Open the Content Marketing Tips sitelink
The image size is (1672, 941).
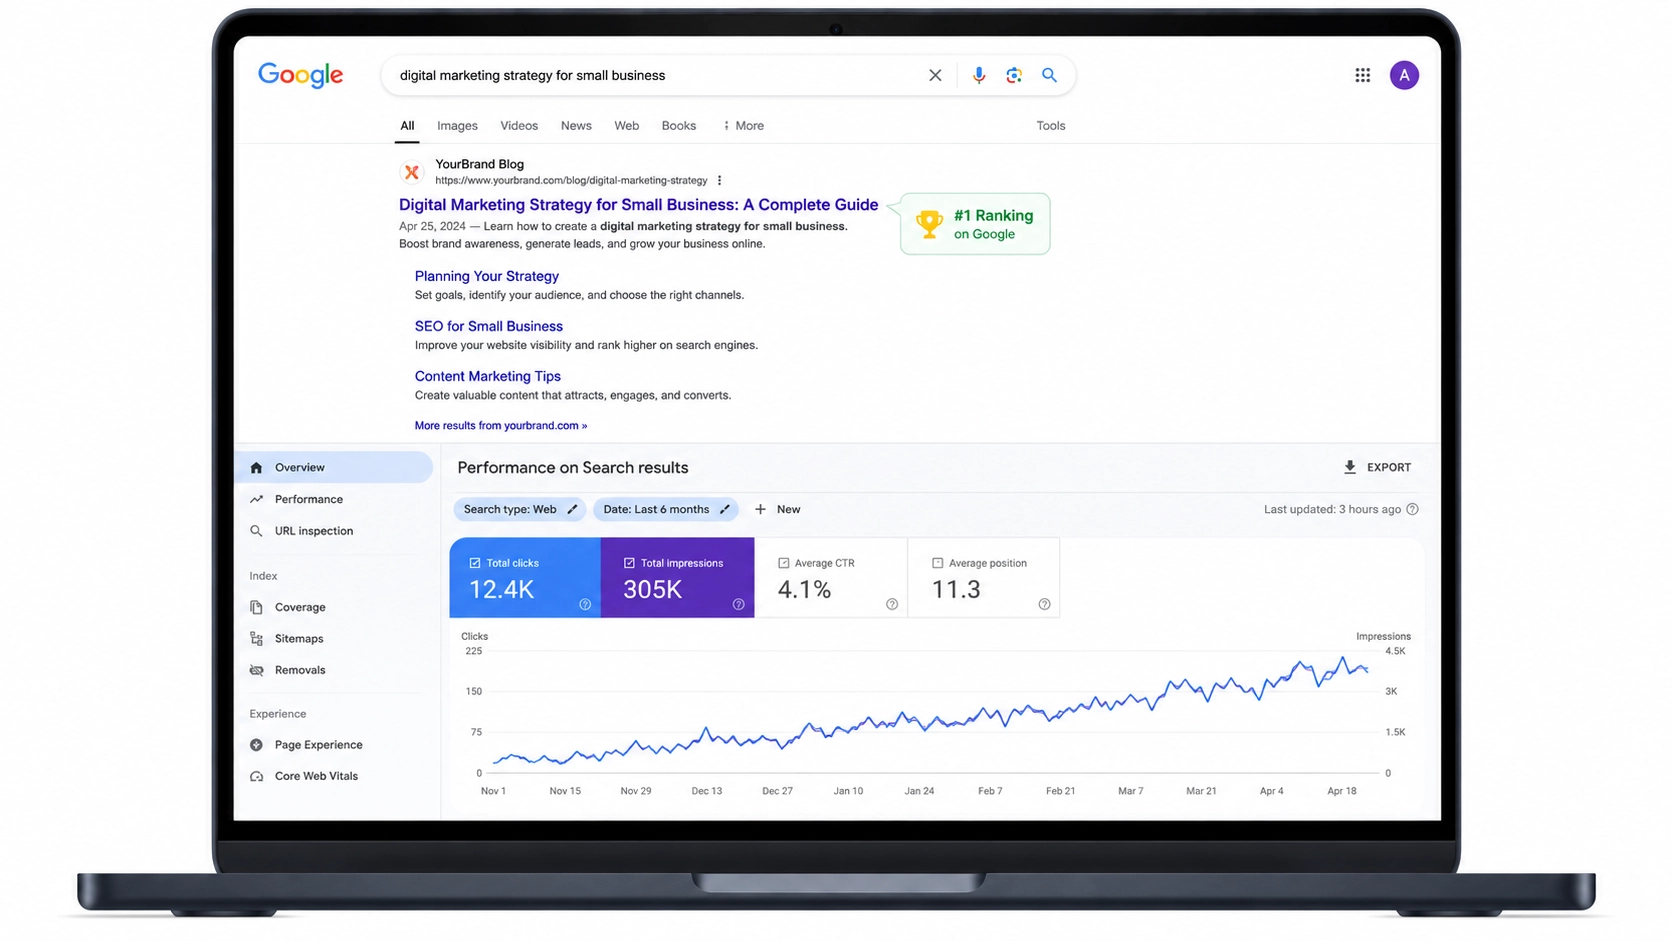(487, 376)
